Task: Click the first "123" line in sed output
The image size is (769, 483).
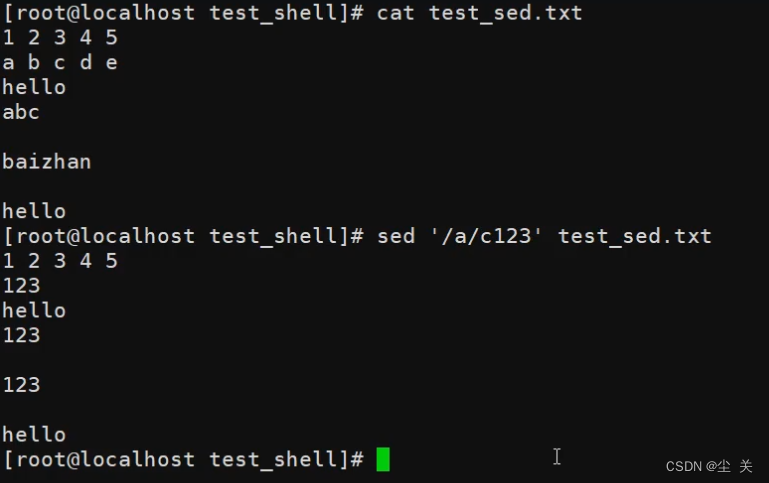Action: pyautogui.click(x=21, y=286)
